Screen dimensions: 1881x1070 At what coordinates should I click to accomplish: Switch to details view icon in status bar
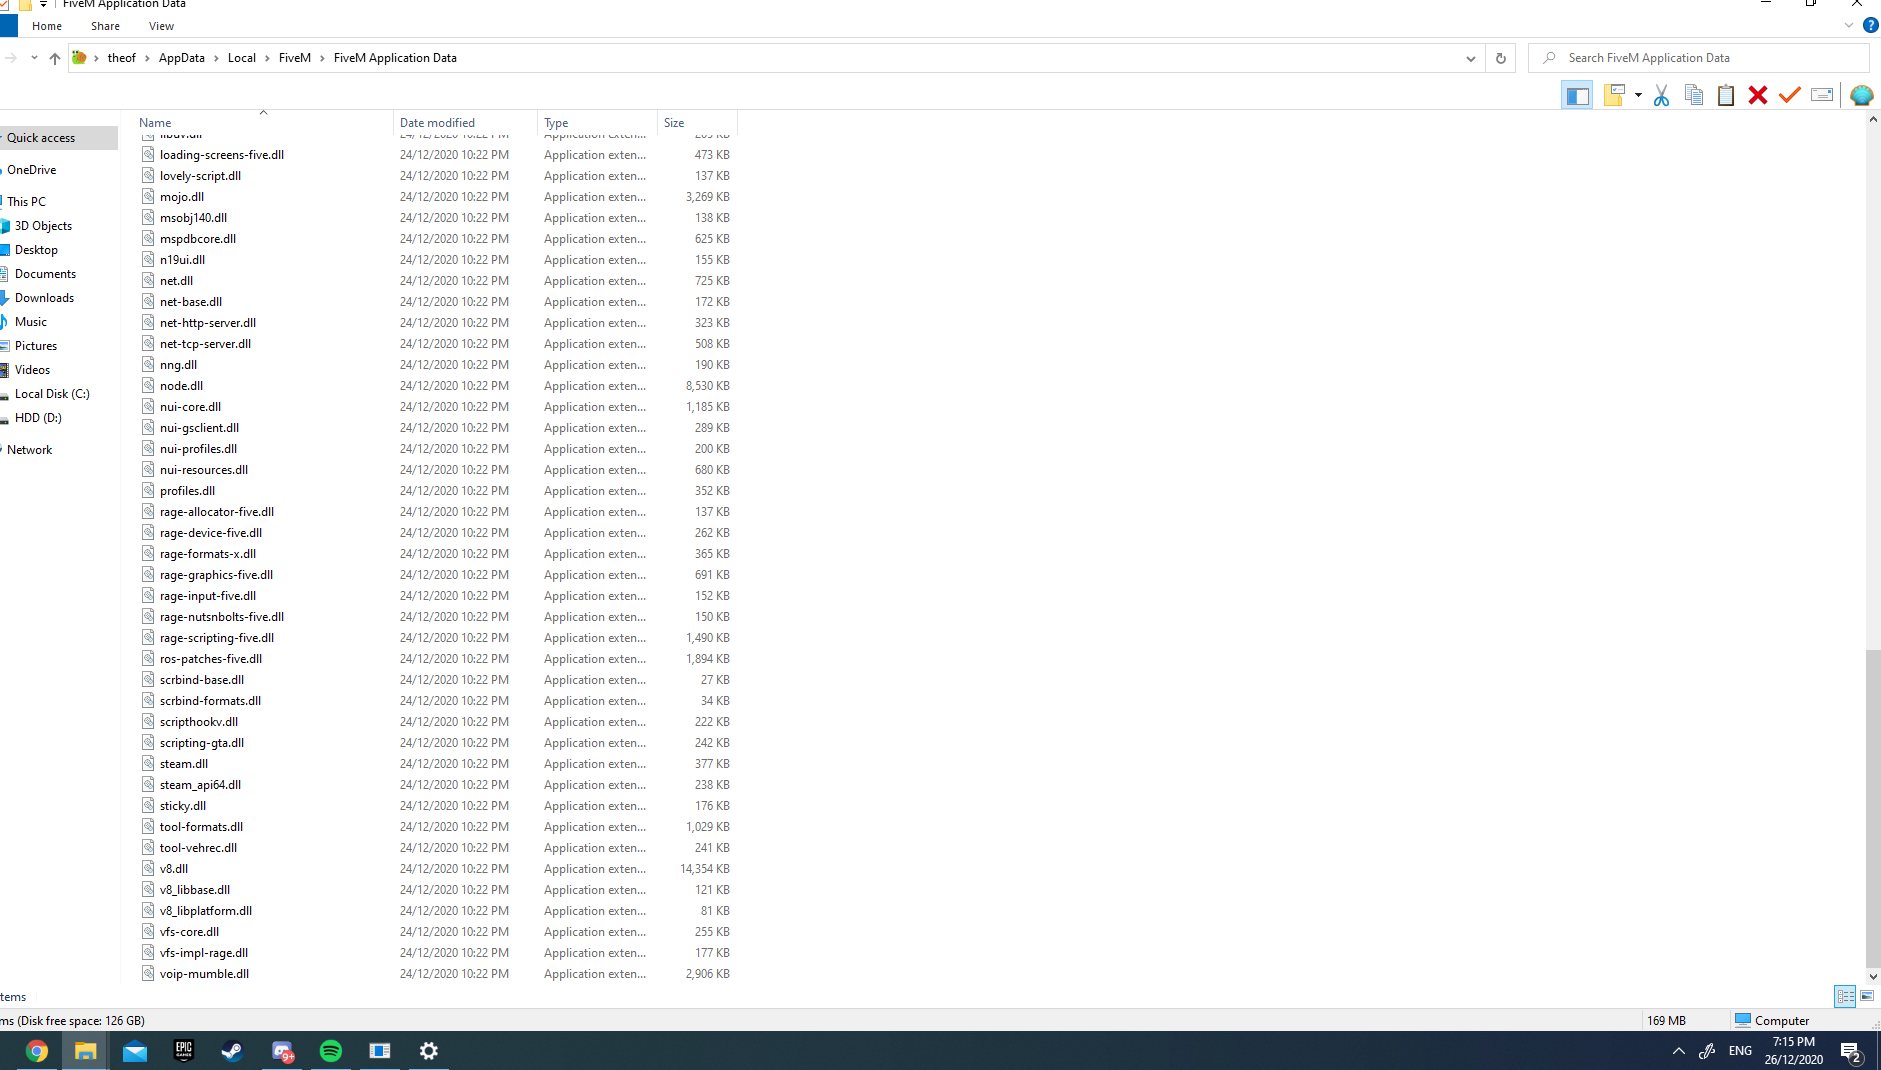1845,996
